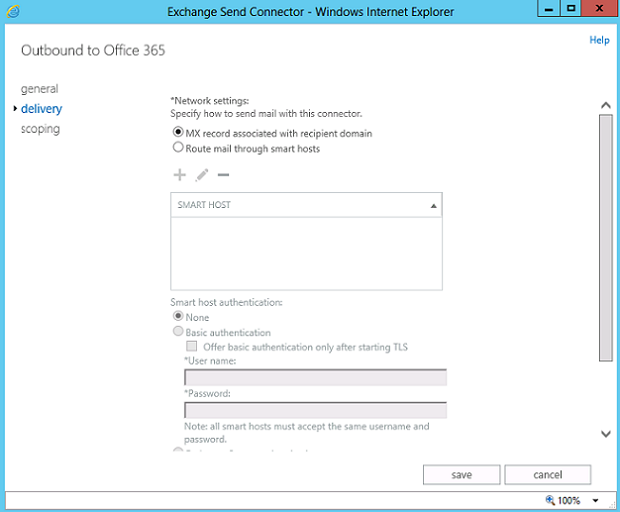The width and height of the screenshot is (620, 512).
Task: Switch to the delivery tab
Action: point(42,109)
